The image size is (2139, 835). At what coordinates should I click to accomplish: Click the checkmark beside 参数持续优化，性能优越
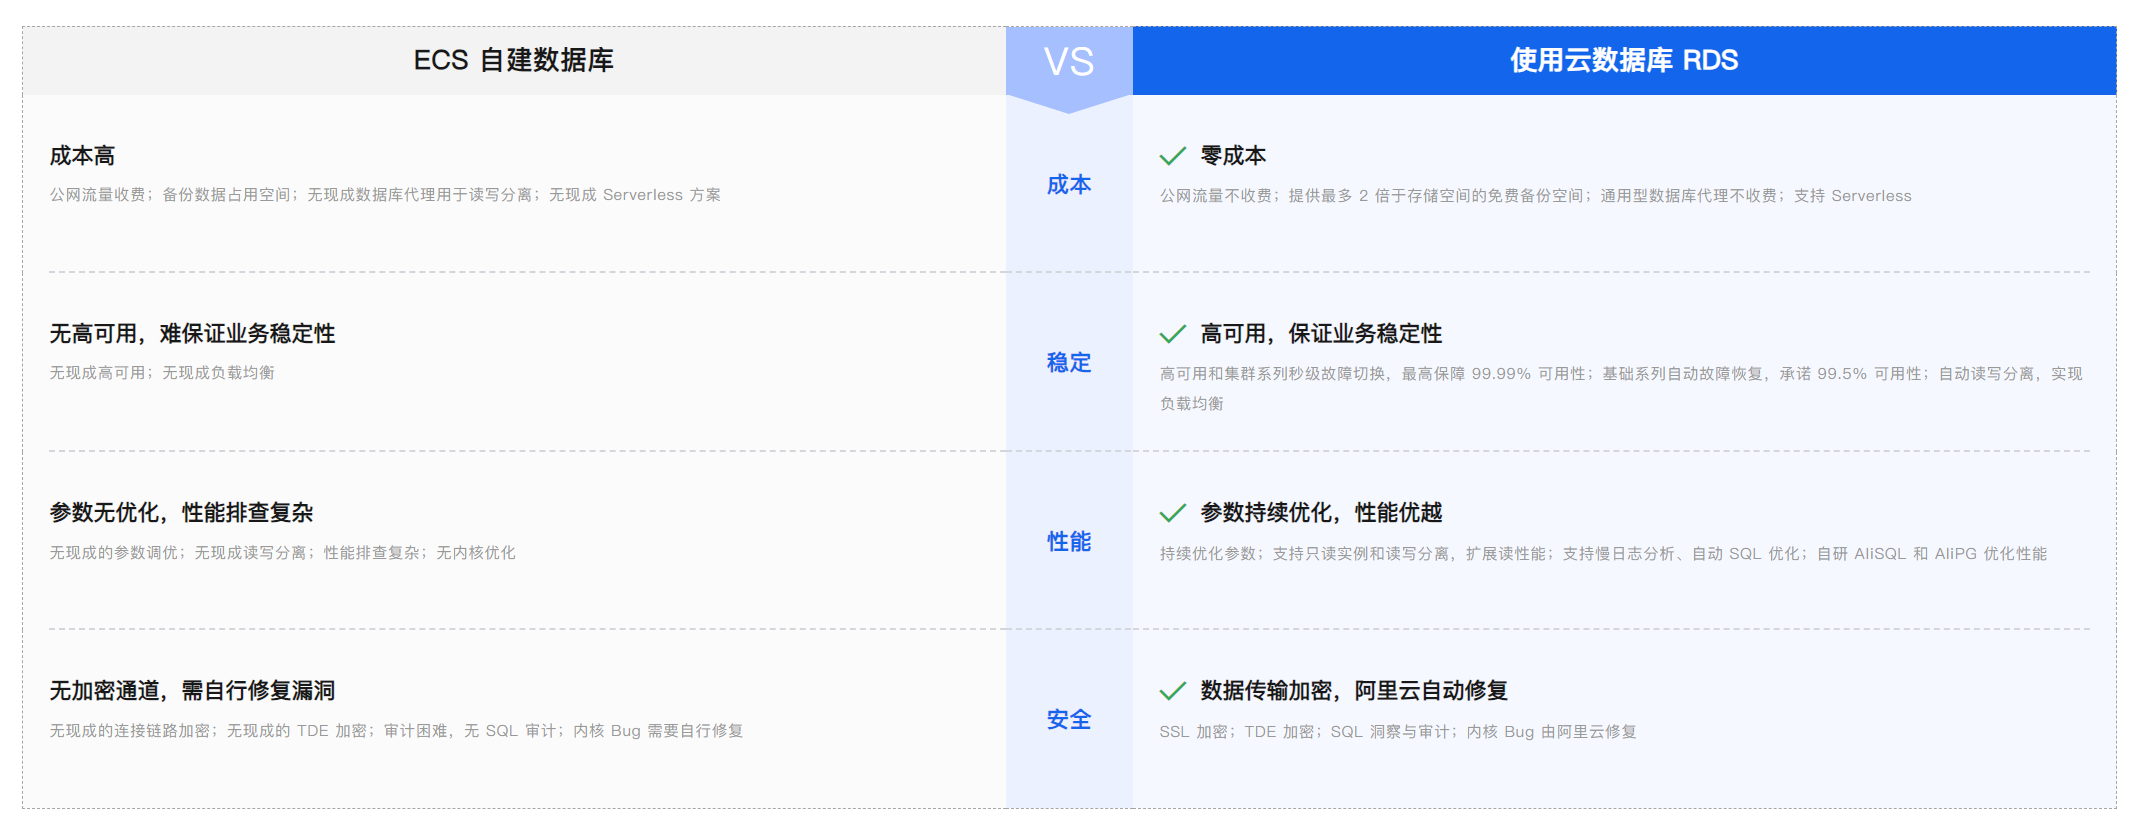pos(1172,513)
